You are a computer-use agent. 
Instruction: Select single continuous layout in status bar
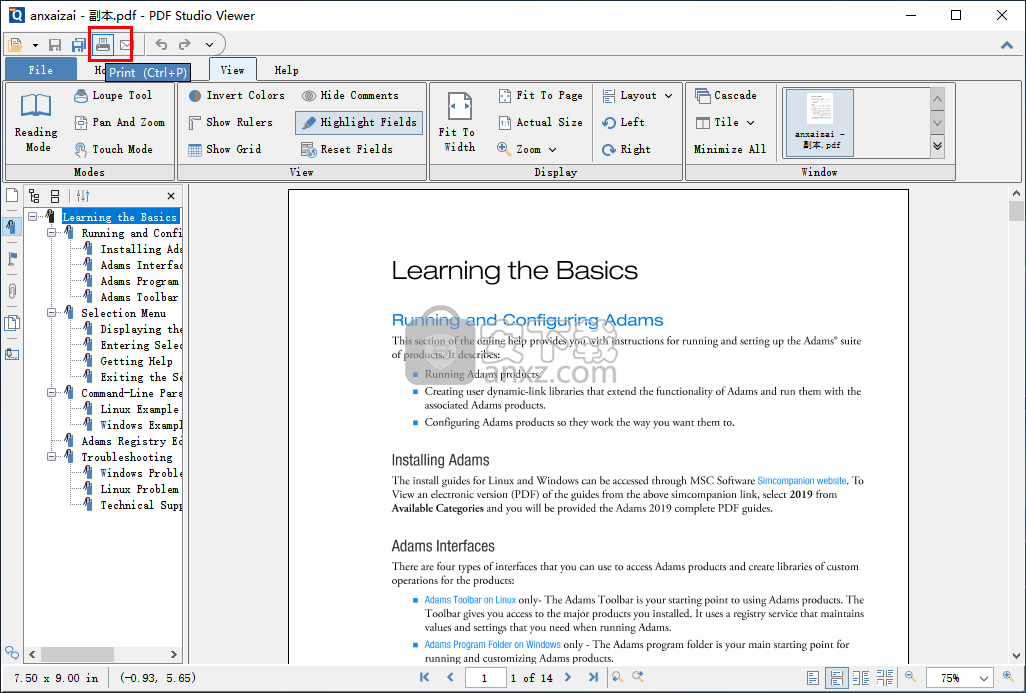point(837,678)
